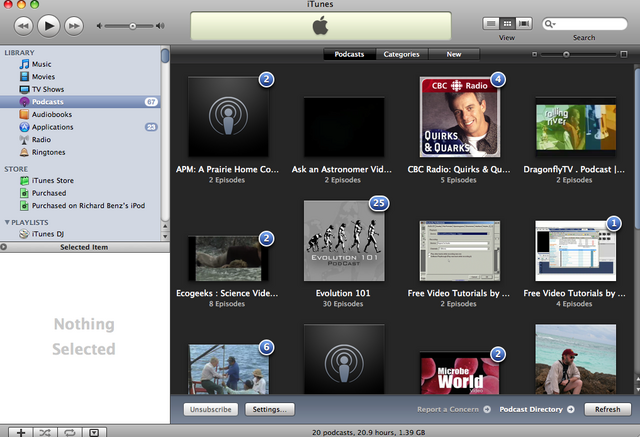Click the status text '20 podcasts, 20.9 hours'
640x437 pixels.
(369, 433)
